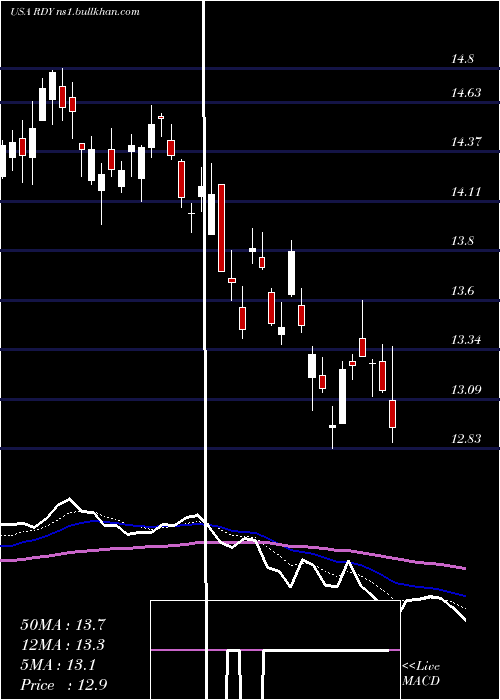The height and width of the screenshot is (700, 500).
Task: Click the 5MA : 13.1 readout
Action: click(58, 665)
